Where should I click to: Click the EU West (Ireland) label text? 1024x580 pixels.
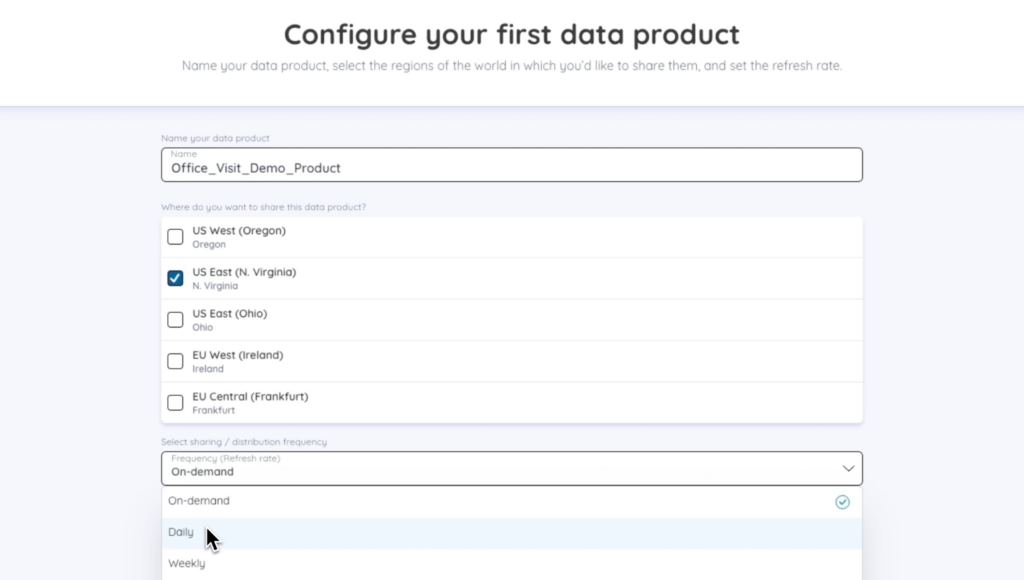pos(238,355)
